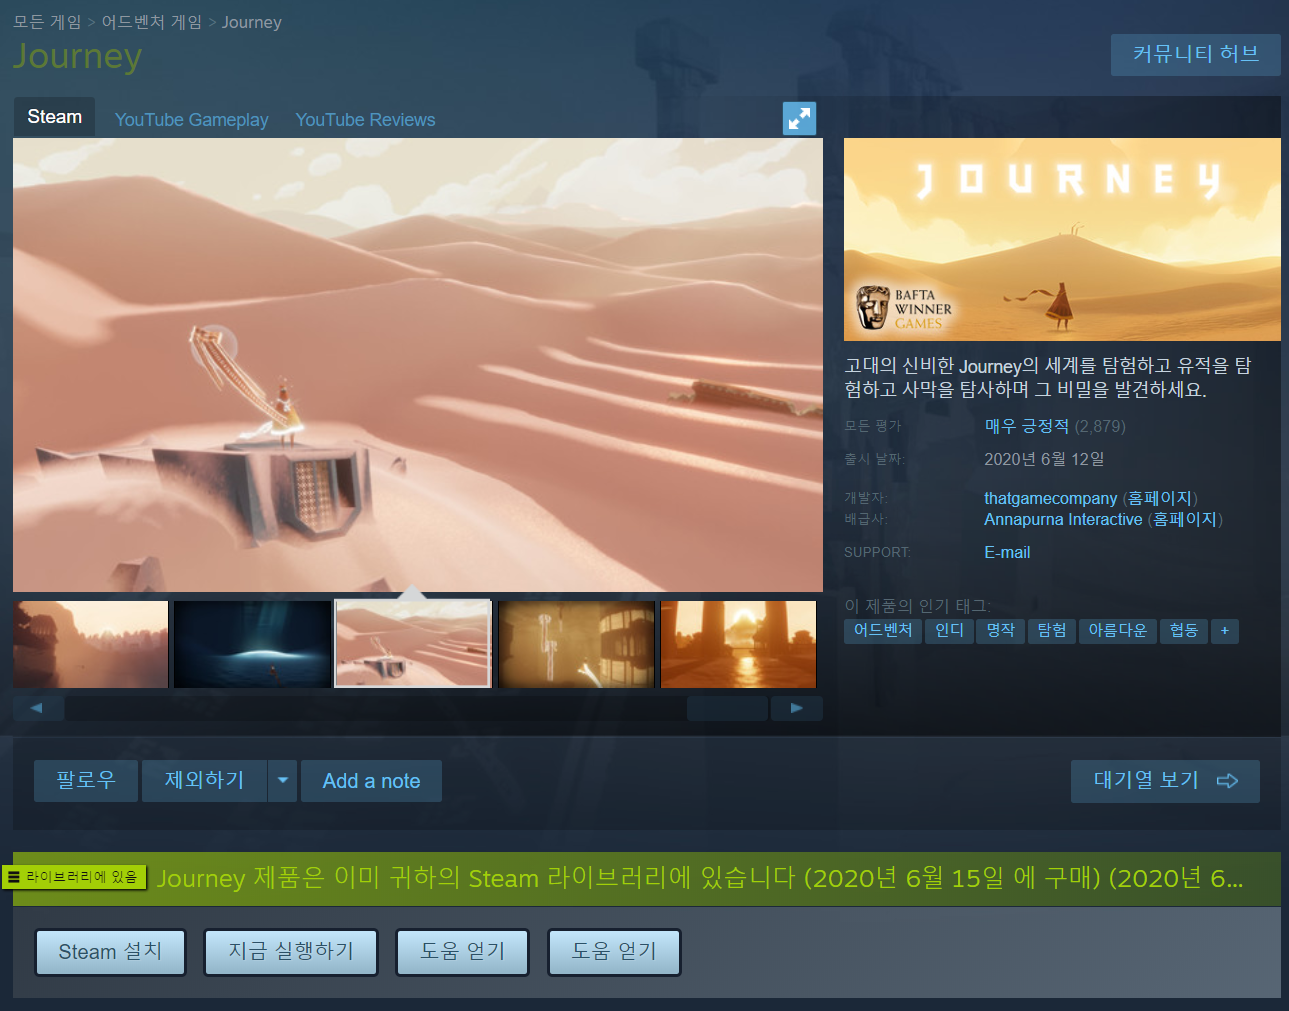The image size is (1289, 1011).
Task: Click the main desert screenshot image
Action: (x=418, y=365)
